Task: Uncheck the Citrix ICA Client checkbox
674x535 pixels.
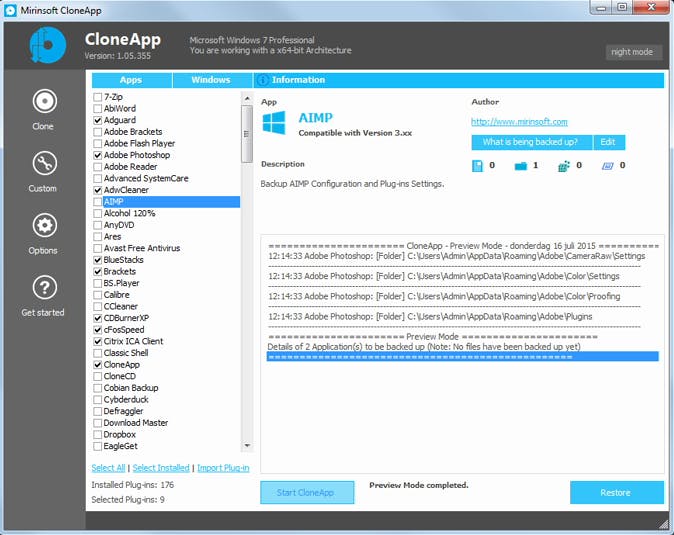Action: point(98,342)
